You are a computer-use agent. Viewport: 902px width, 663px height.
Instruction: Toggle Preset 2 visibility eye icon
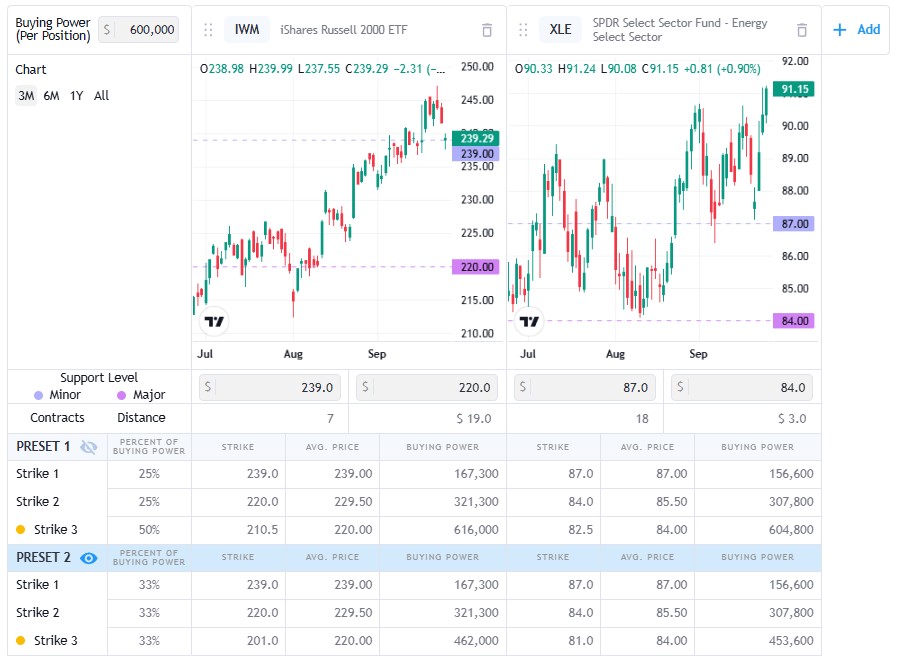click(89, 558)
